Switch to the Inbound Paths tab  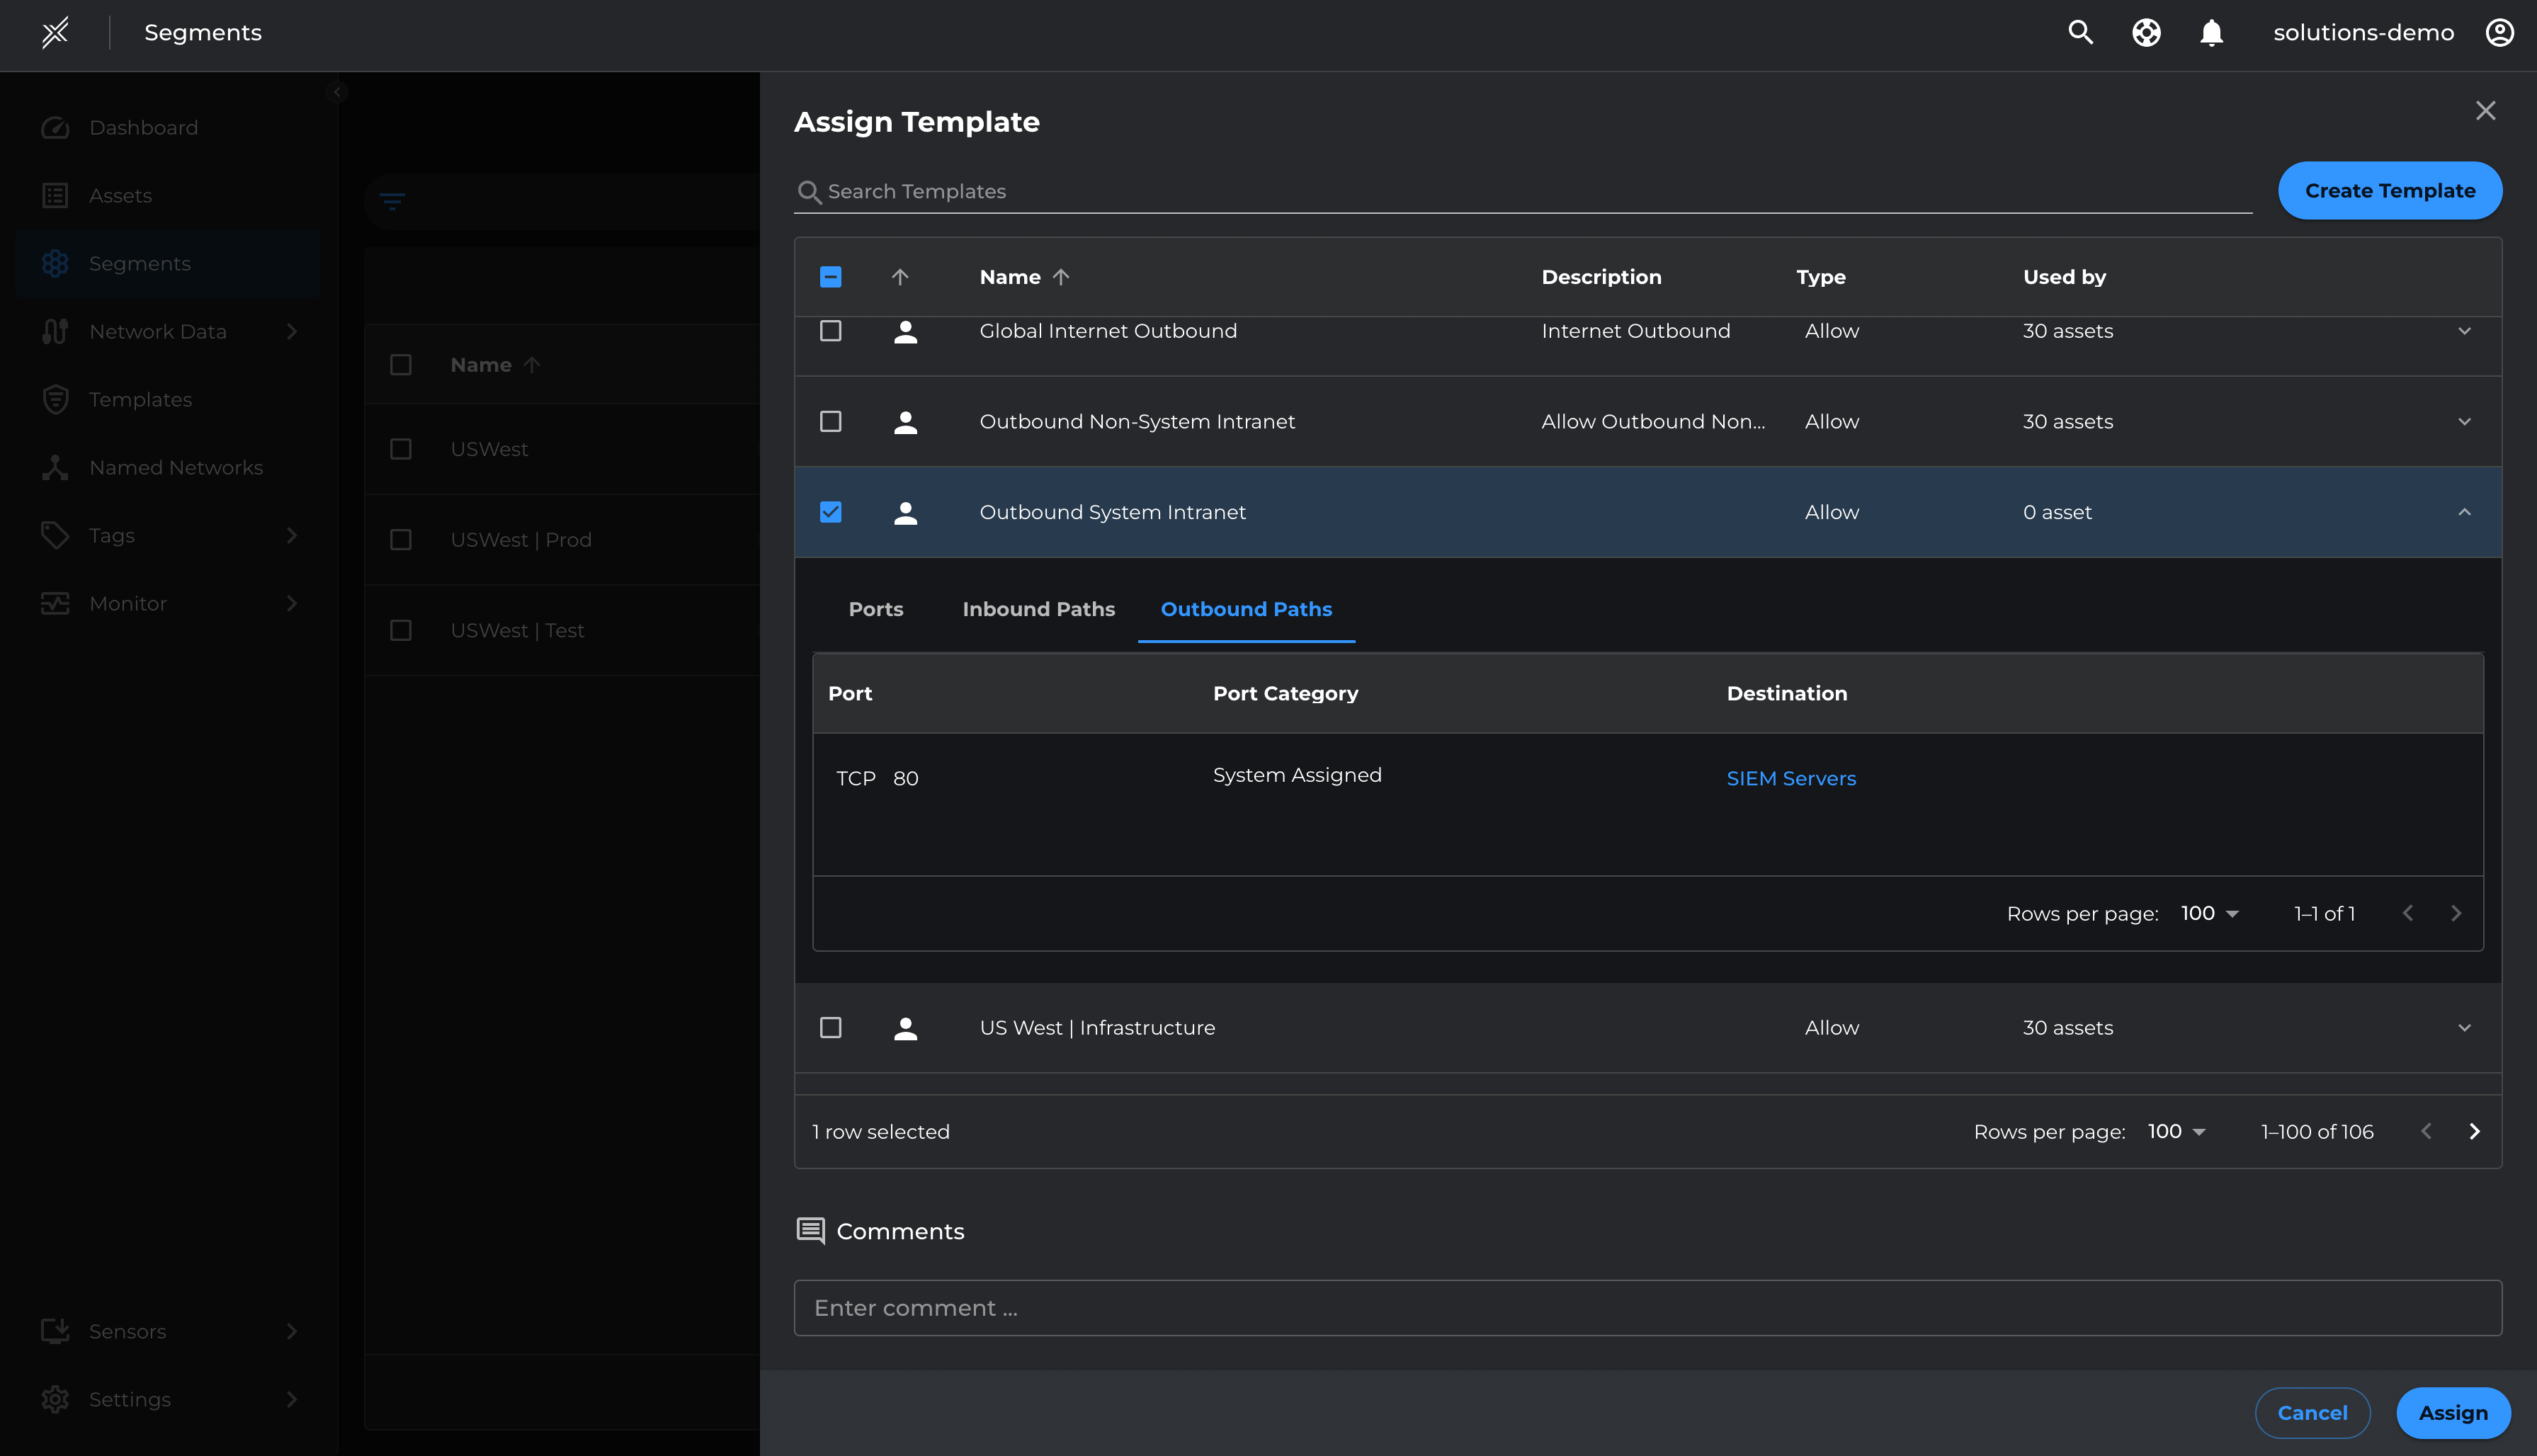tap(1038, 609)
